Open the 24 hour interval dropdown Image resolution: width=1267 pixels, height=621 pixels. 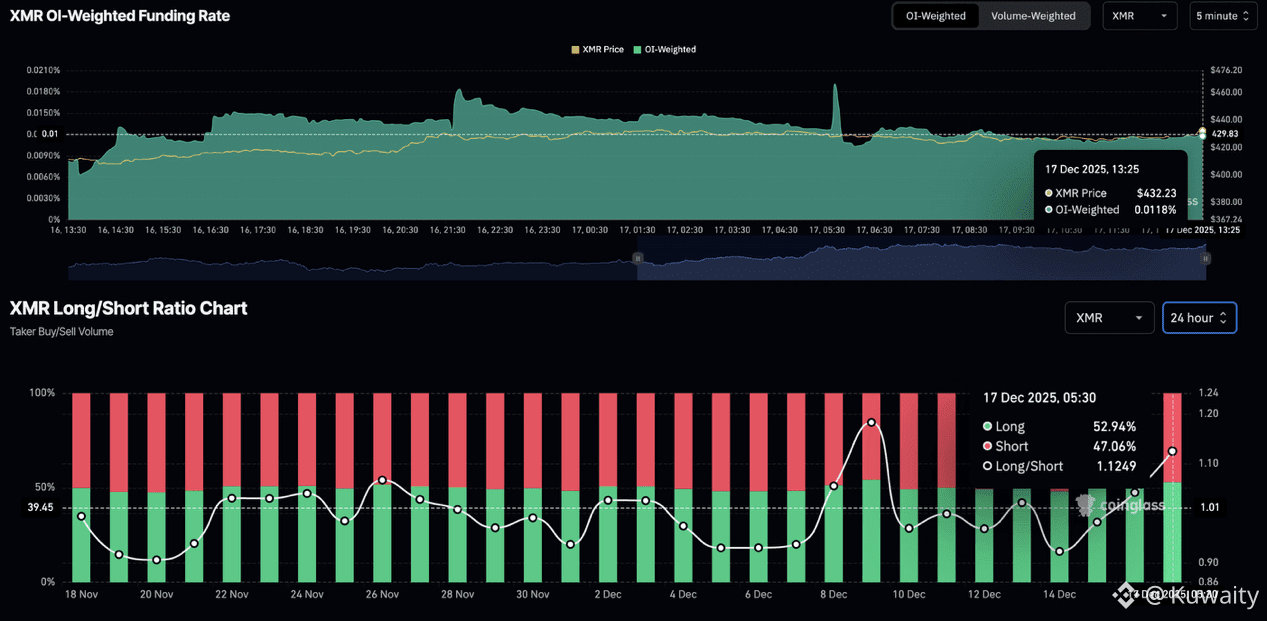(1199, 318)
